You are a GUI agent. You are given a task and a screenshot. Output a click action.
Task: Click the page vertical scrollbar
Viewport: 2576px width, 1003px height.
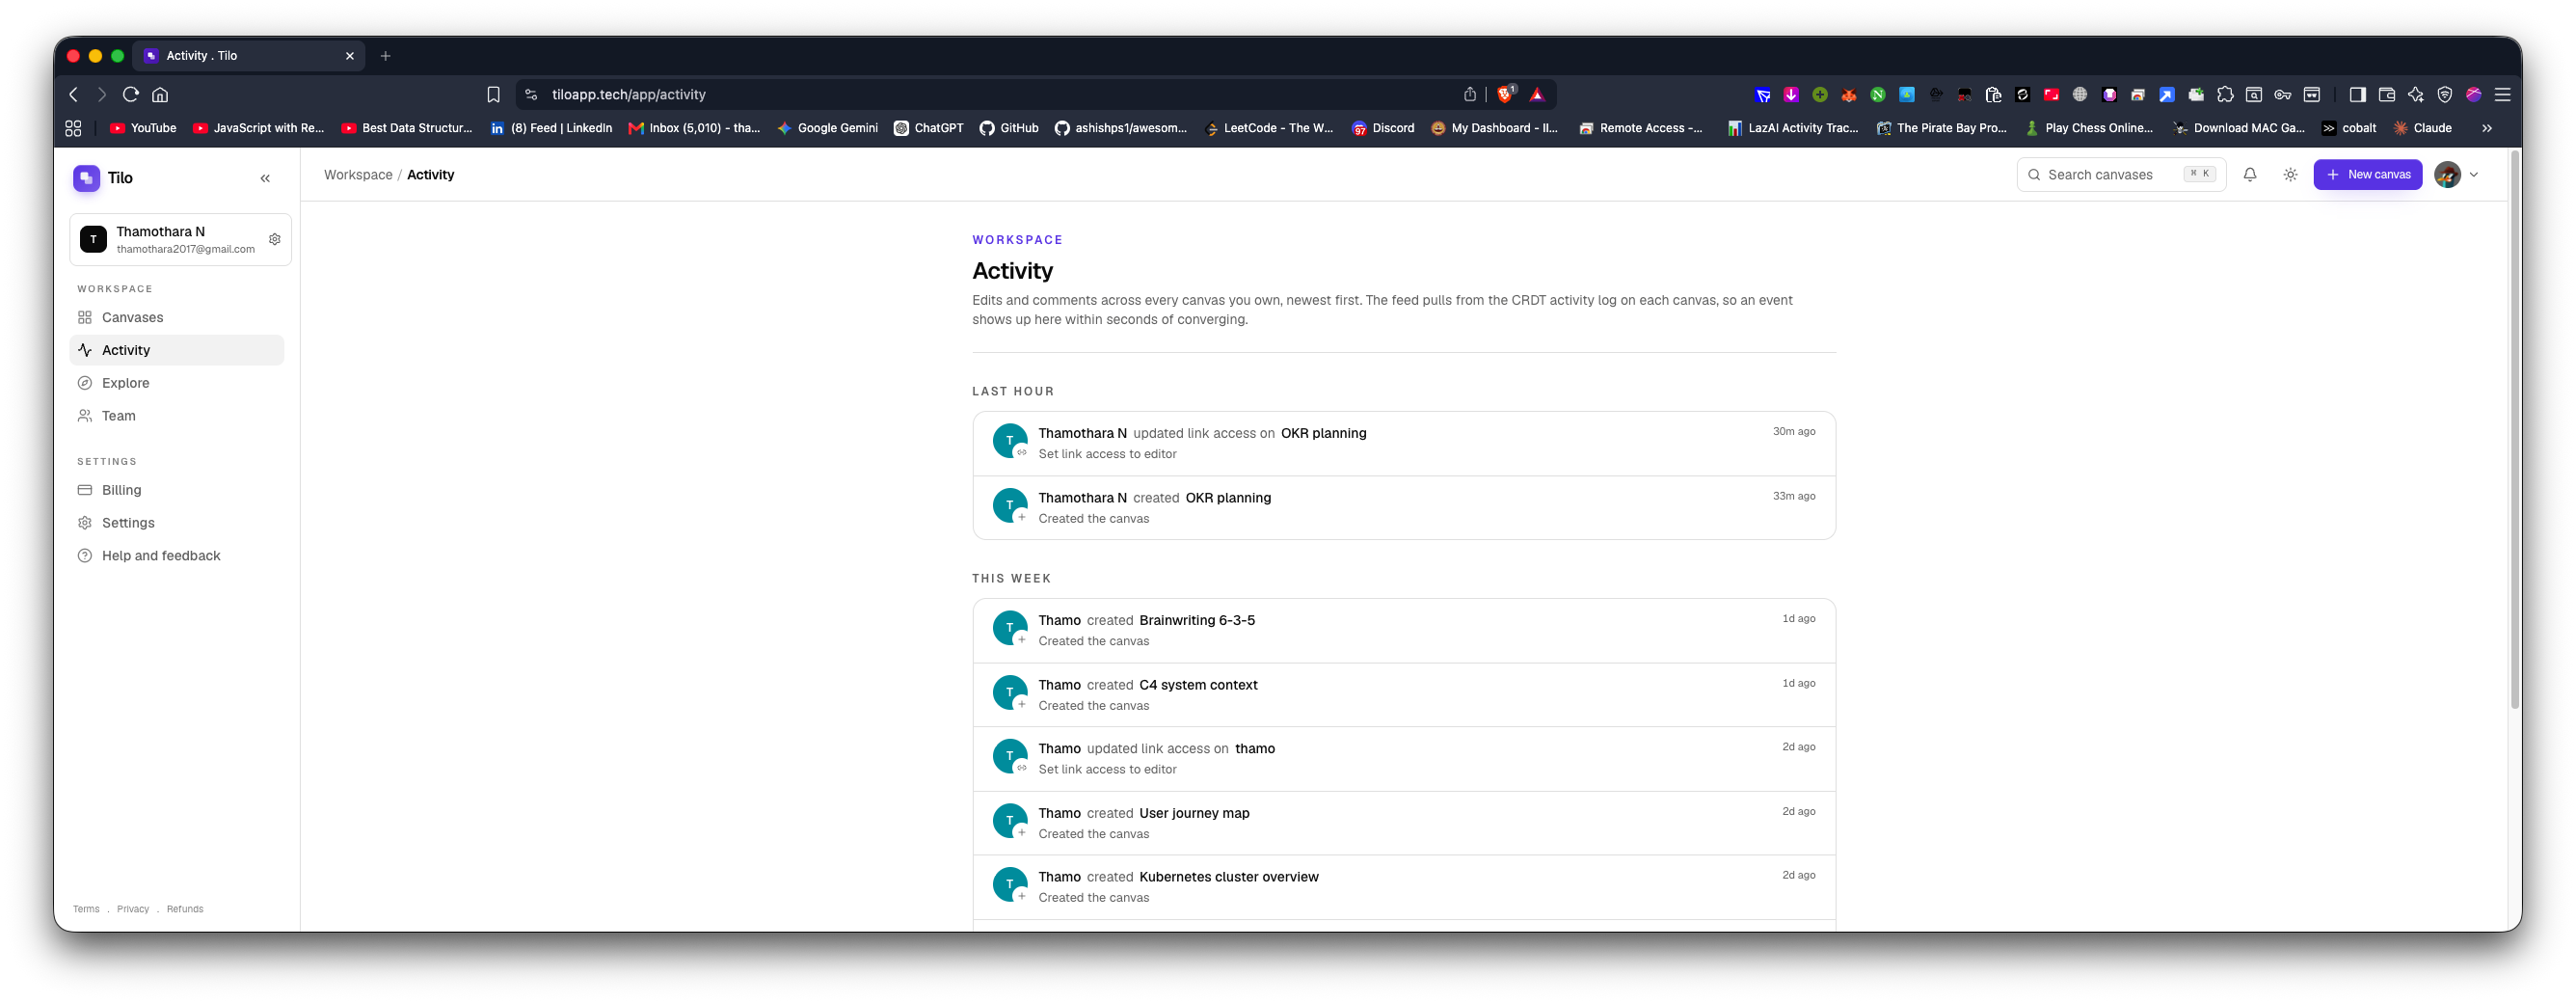(2514, 430)
